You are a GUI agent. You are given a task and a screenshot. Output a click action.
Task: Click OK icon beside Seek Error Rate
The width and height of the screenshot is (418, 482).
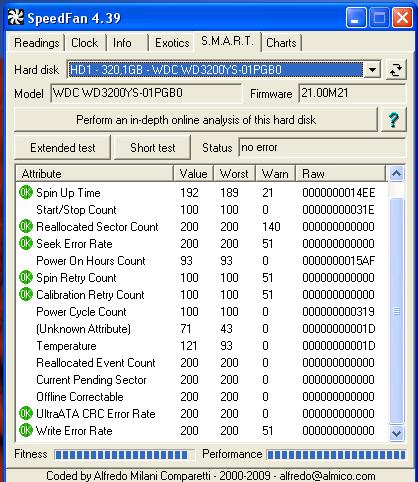click(26, 243)
